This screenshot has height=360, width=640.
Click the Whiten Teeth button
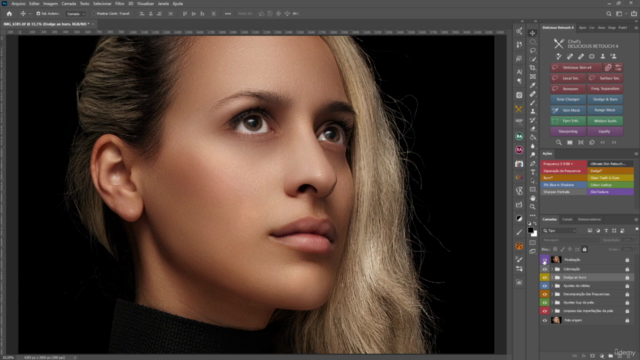point(605,121)
